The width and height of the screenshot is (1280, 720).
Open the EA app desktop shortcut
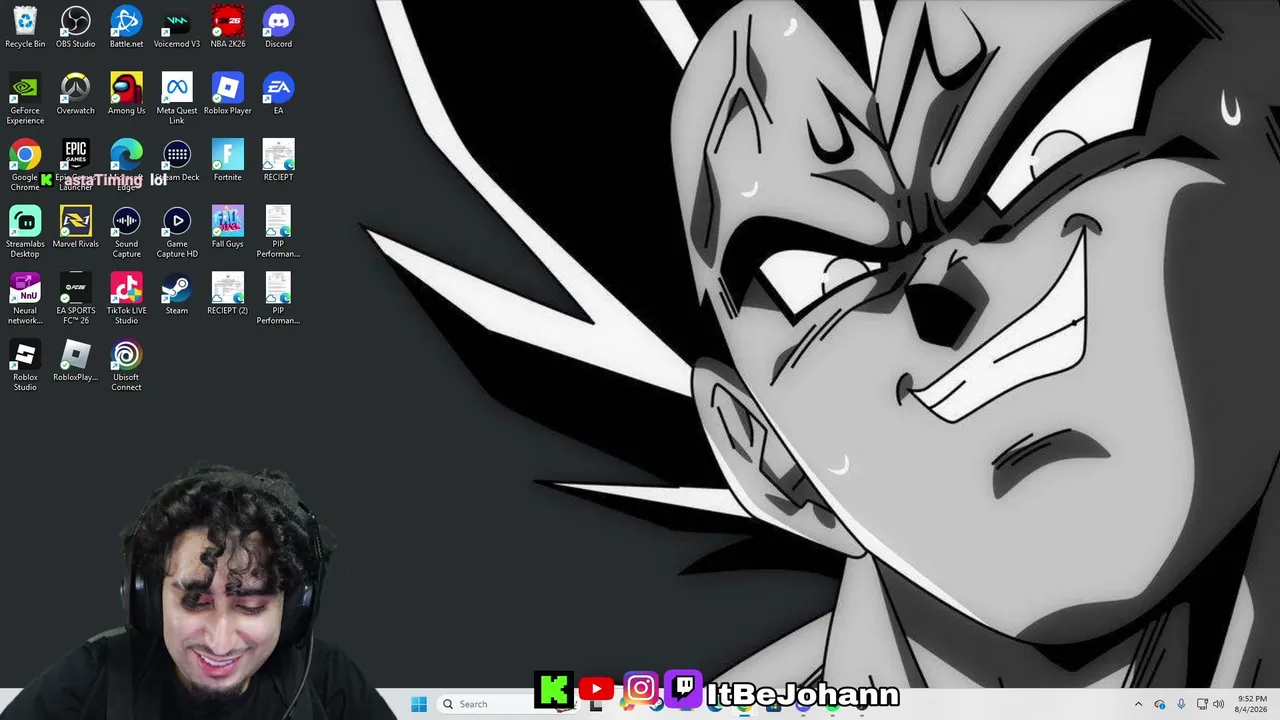(278, 94)
